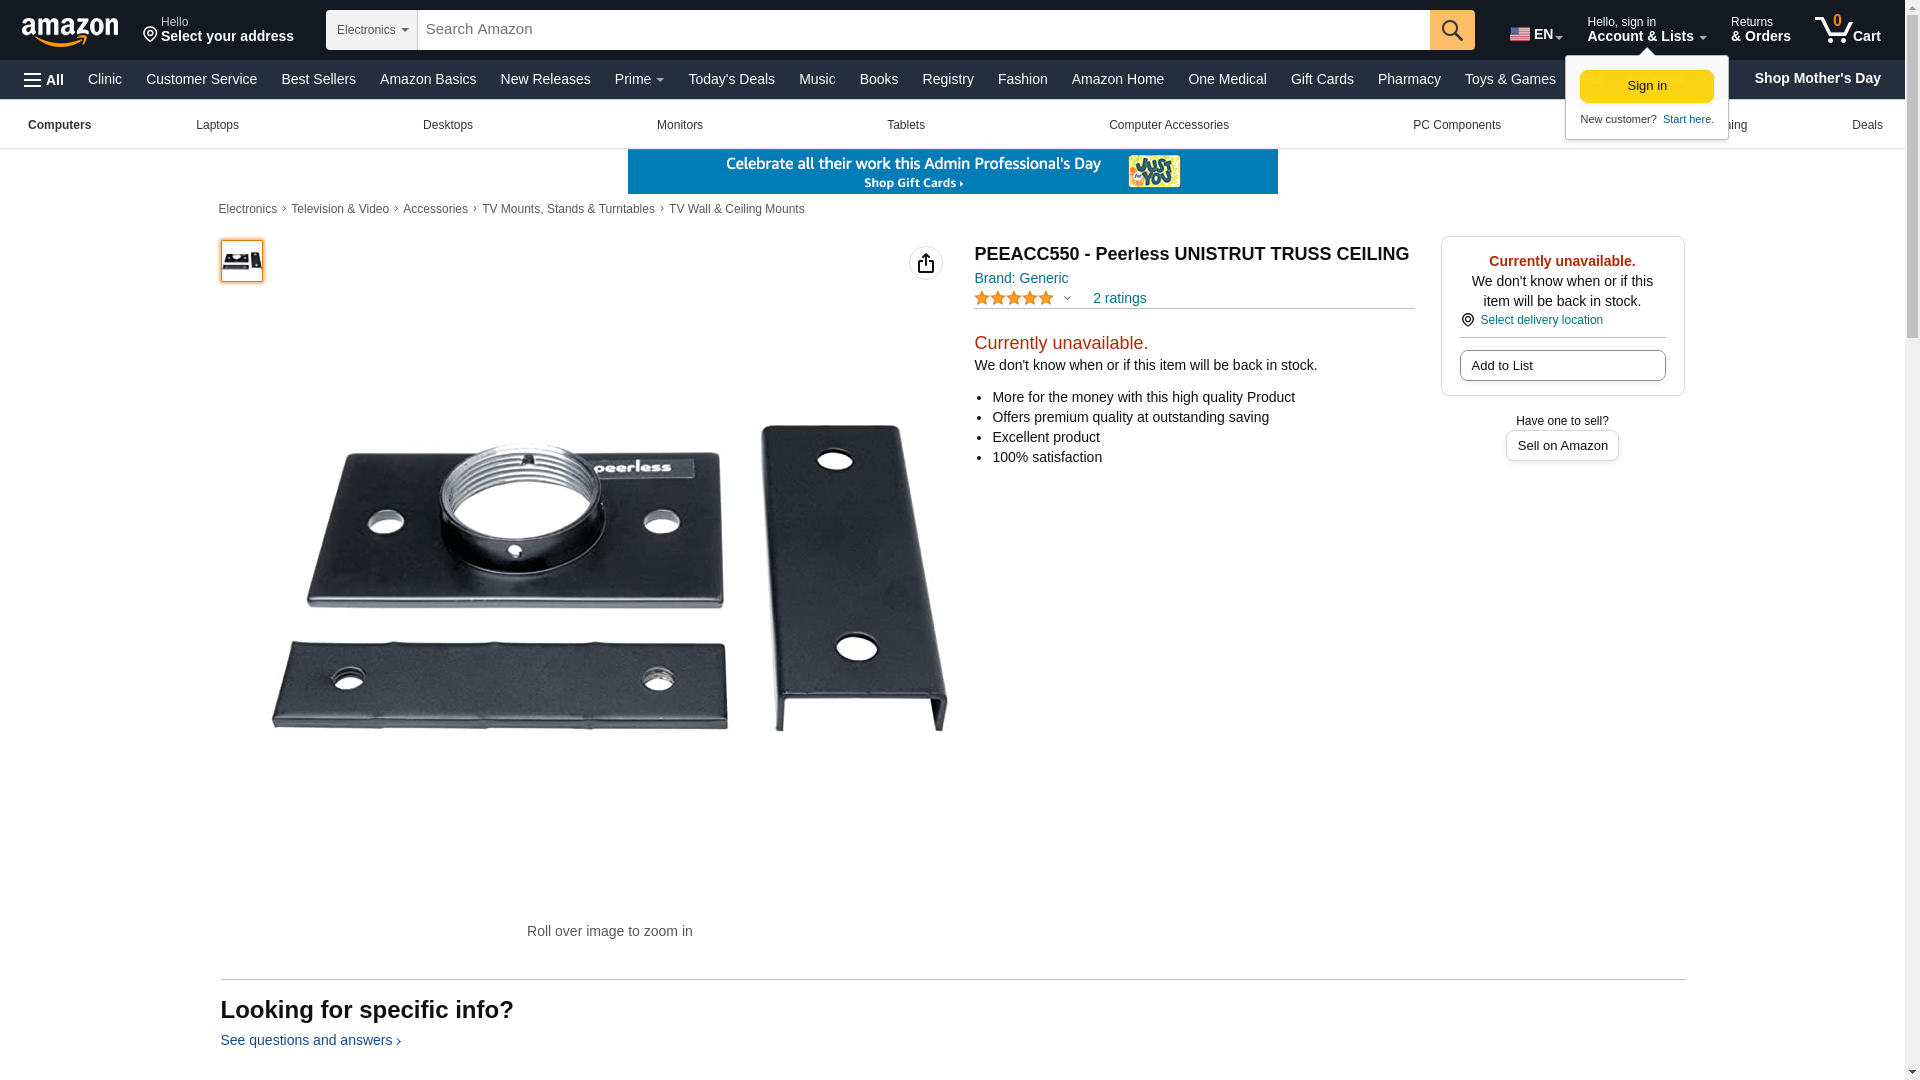Click the share icon on product image
This screenshot has height=1080, width=1920.
click(x=926, y=263)
